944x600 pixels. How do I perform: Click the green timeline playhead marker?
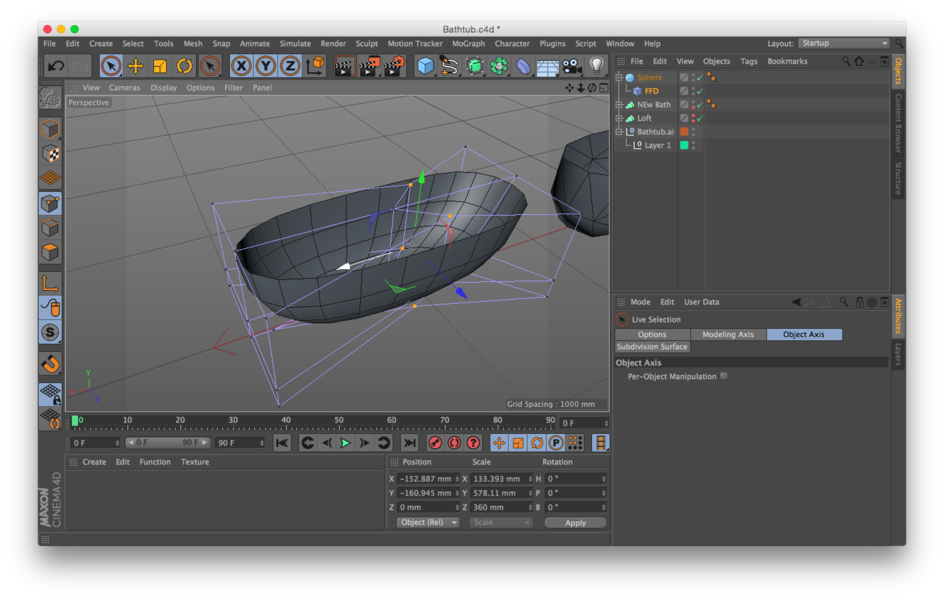(75, 421)
